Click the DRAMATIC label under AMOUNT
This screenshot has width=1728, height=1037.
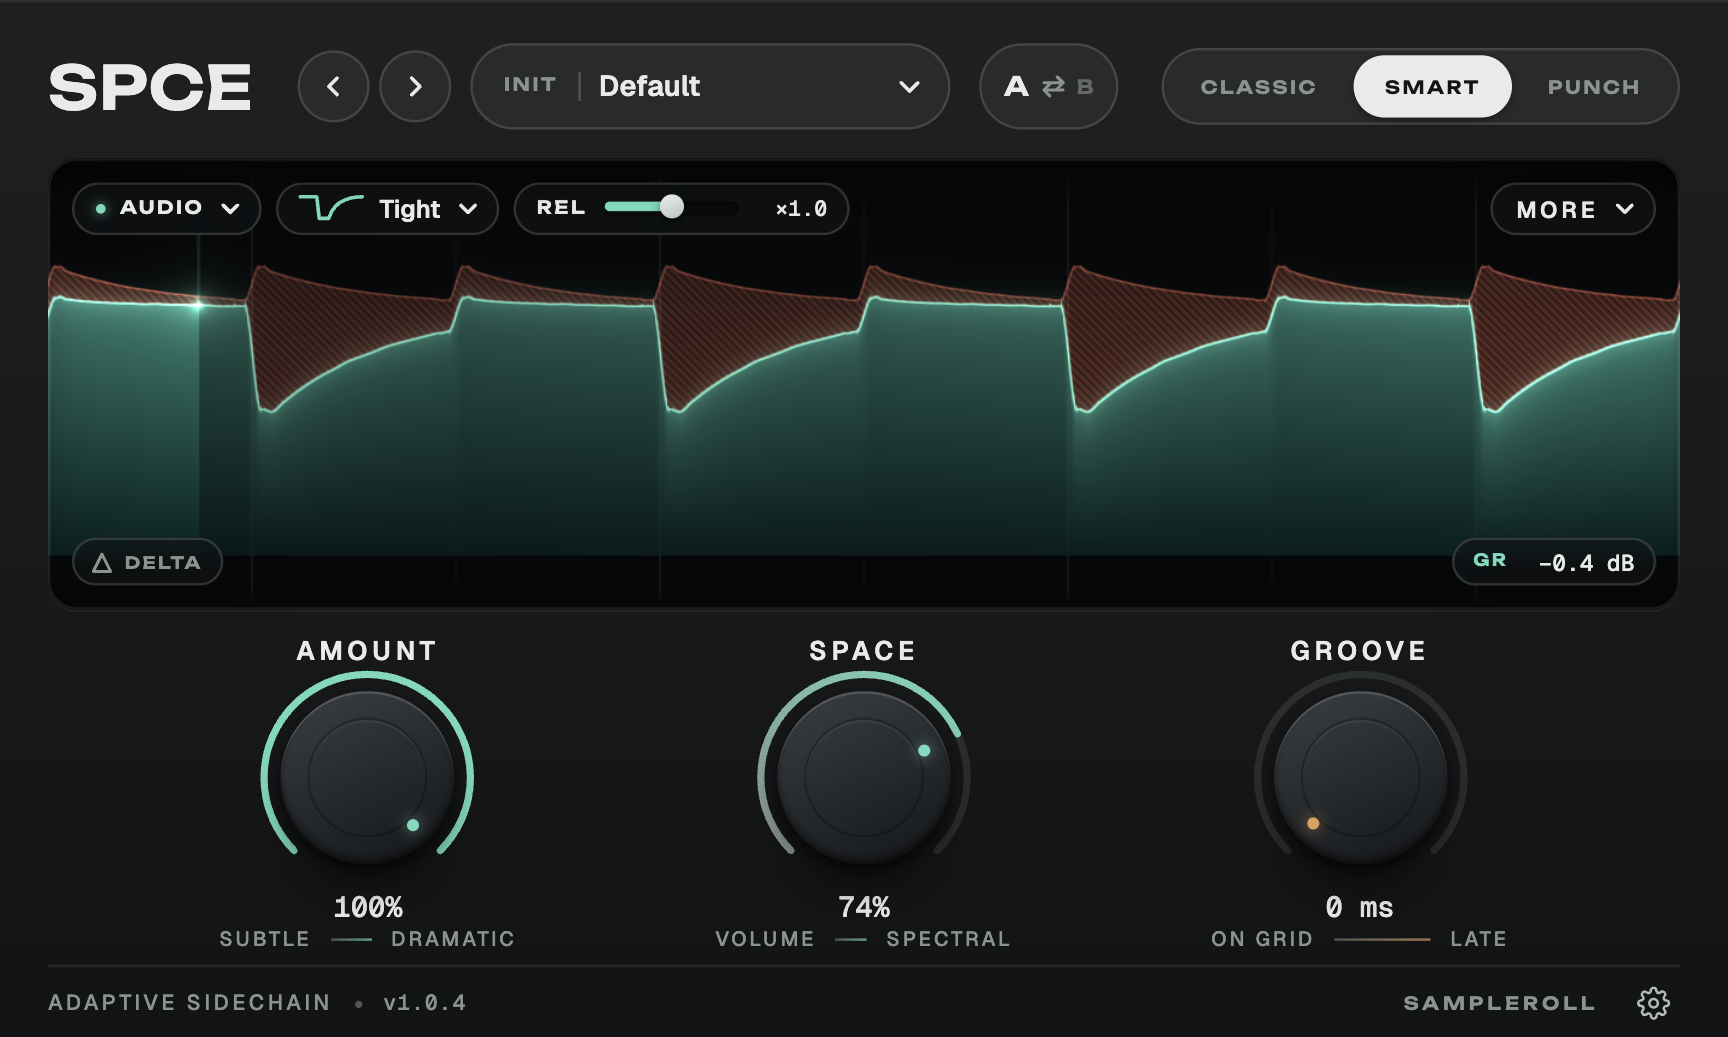[x=453, y=939]
